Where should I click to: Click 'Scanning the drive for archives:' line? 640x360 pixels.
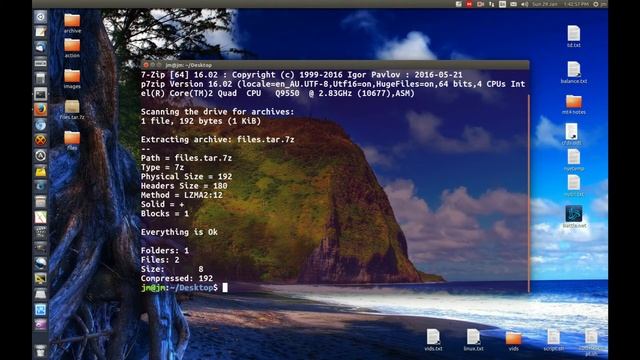(218, 111)
